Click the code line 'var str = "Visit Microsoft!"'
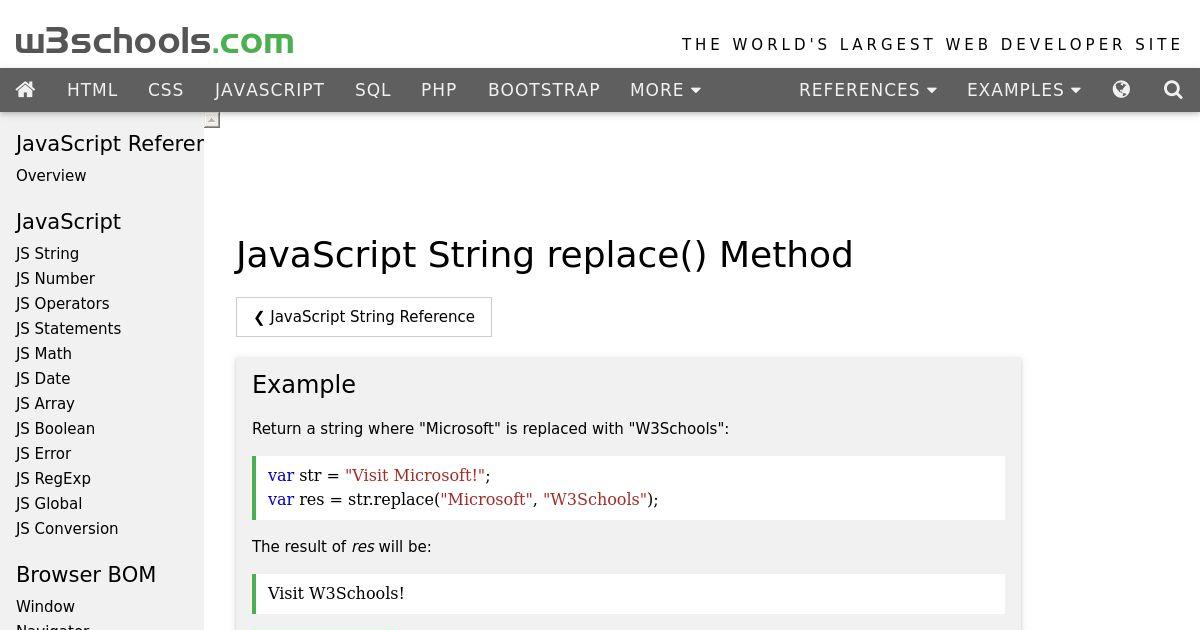Image resolution: width=1200 pixels, height=630 pixels. (x=379, y=476)
